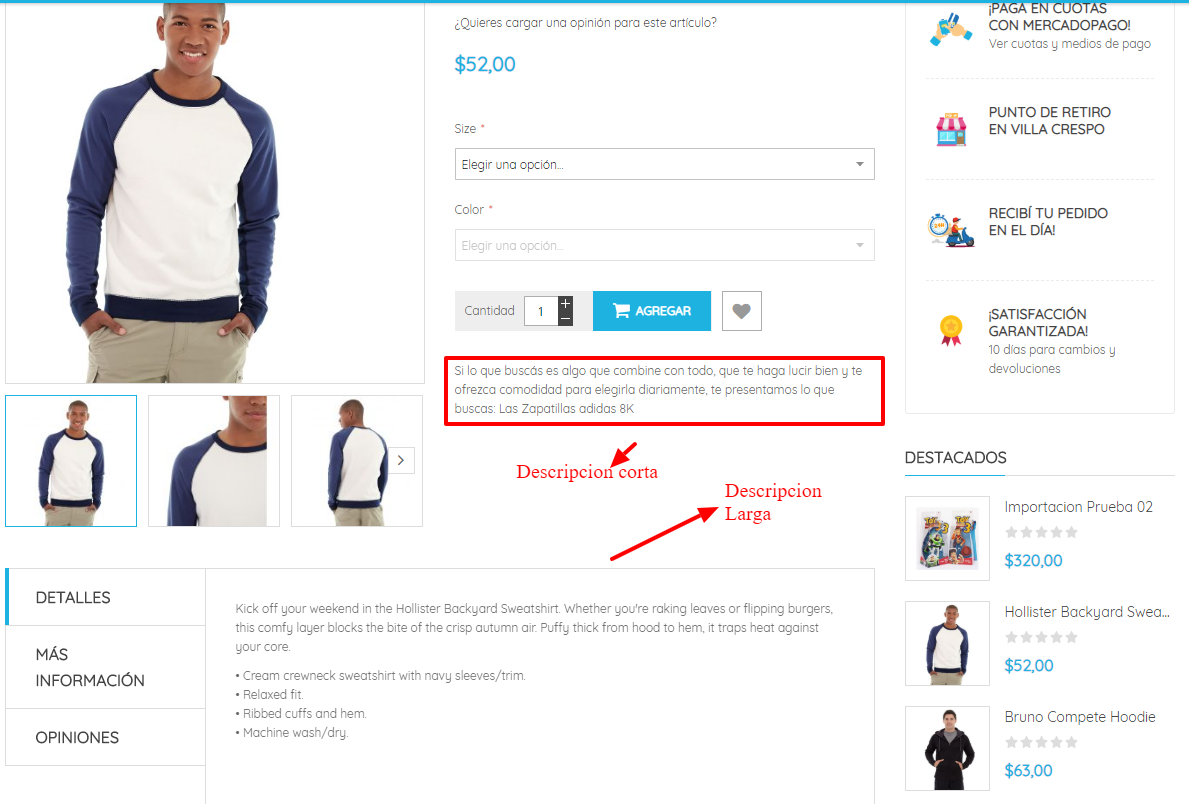Open the Size option dropdown
The width and height of the screenshot is (1189, 804).
click(x=664, y=165)
